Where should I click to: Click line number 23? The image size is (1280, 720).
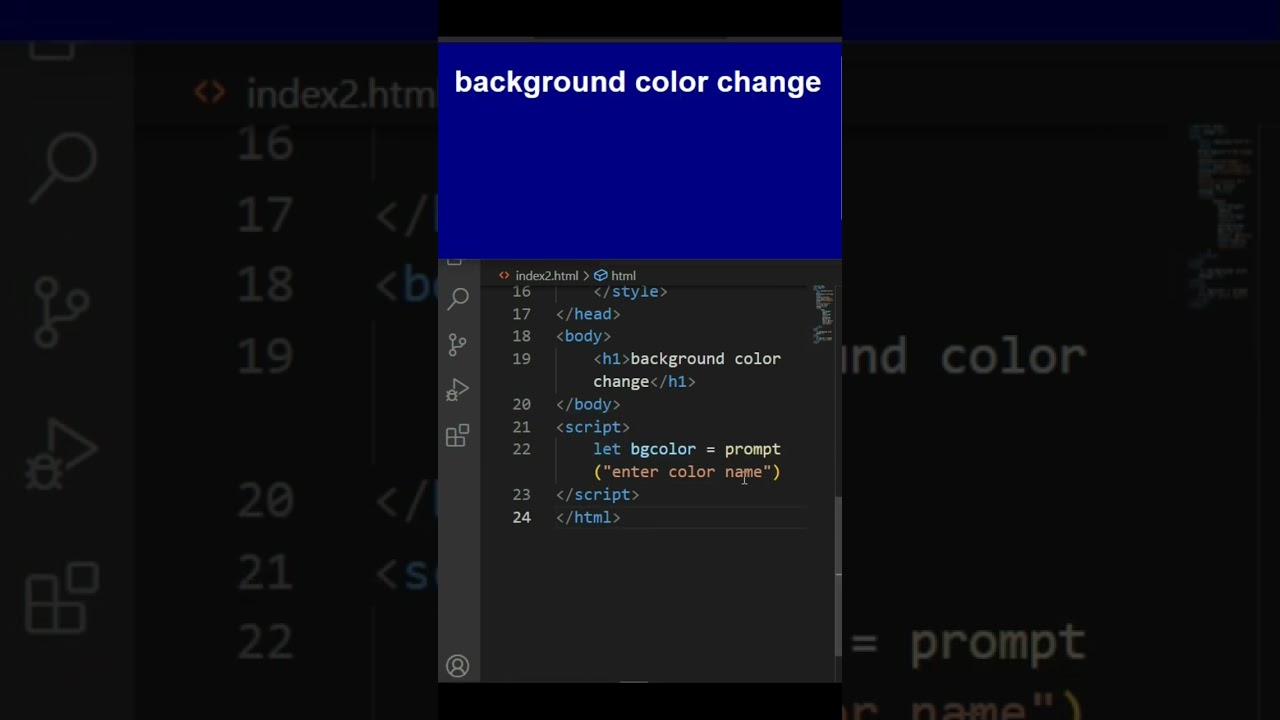pos(521,494)
